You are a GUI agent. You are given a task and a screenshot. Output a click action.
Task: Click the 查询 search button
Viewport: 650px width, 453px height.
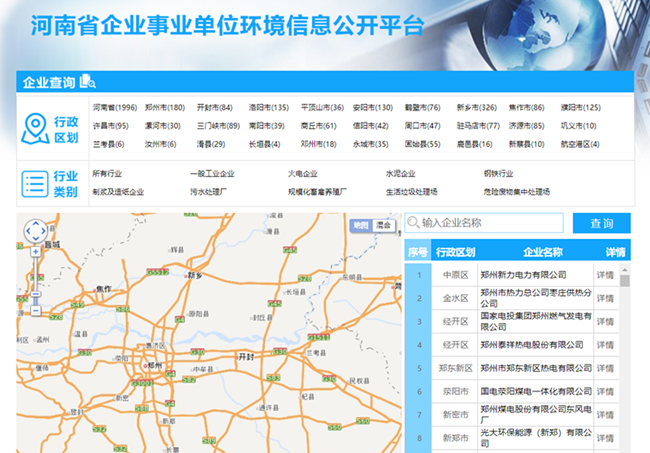tap(601, 223)
